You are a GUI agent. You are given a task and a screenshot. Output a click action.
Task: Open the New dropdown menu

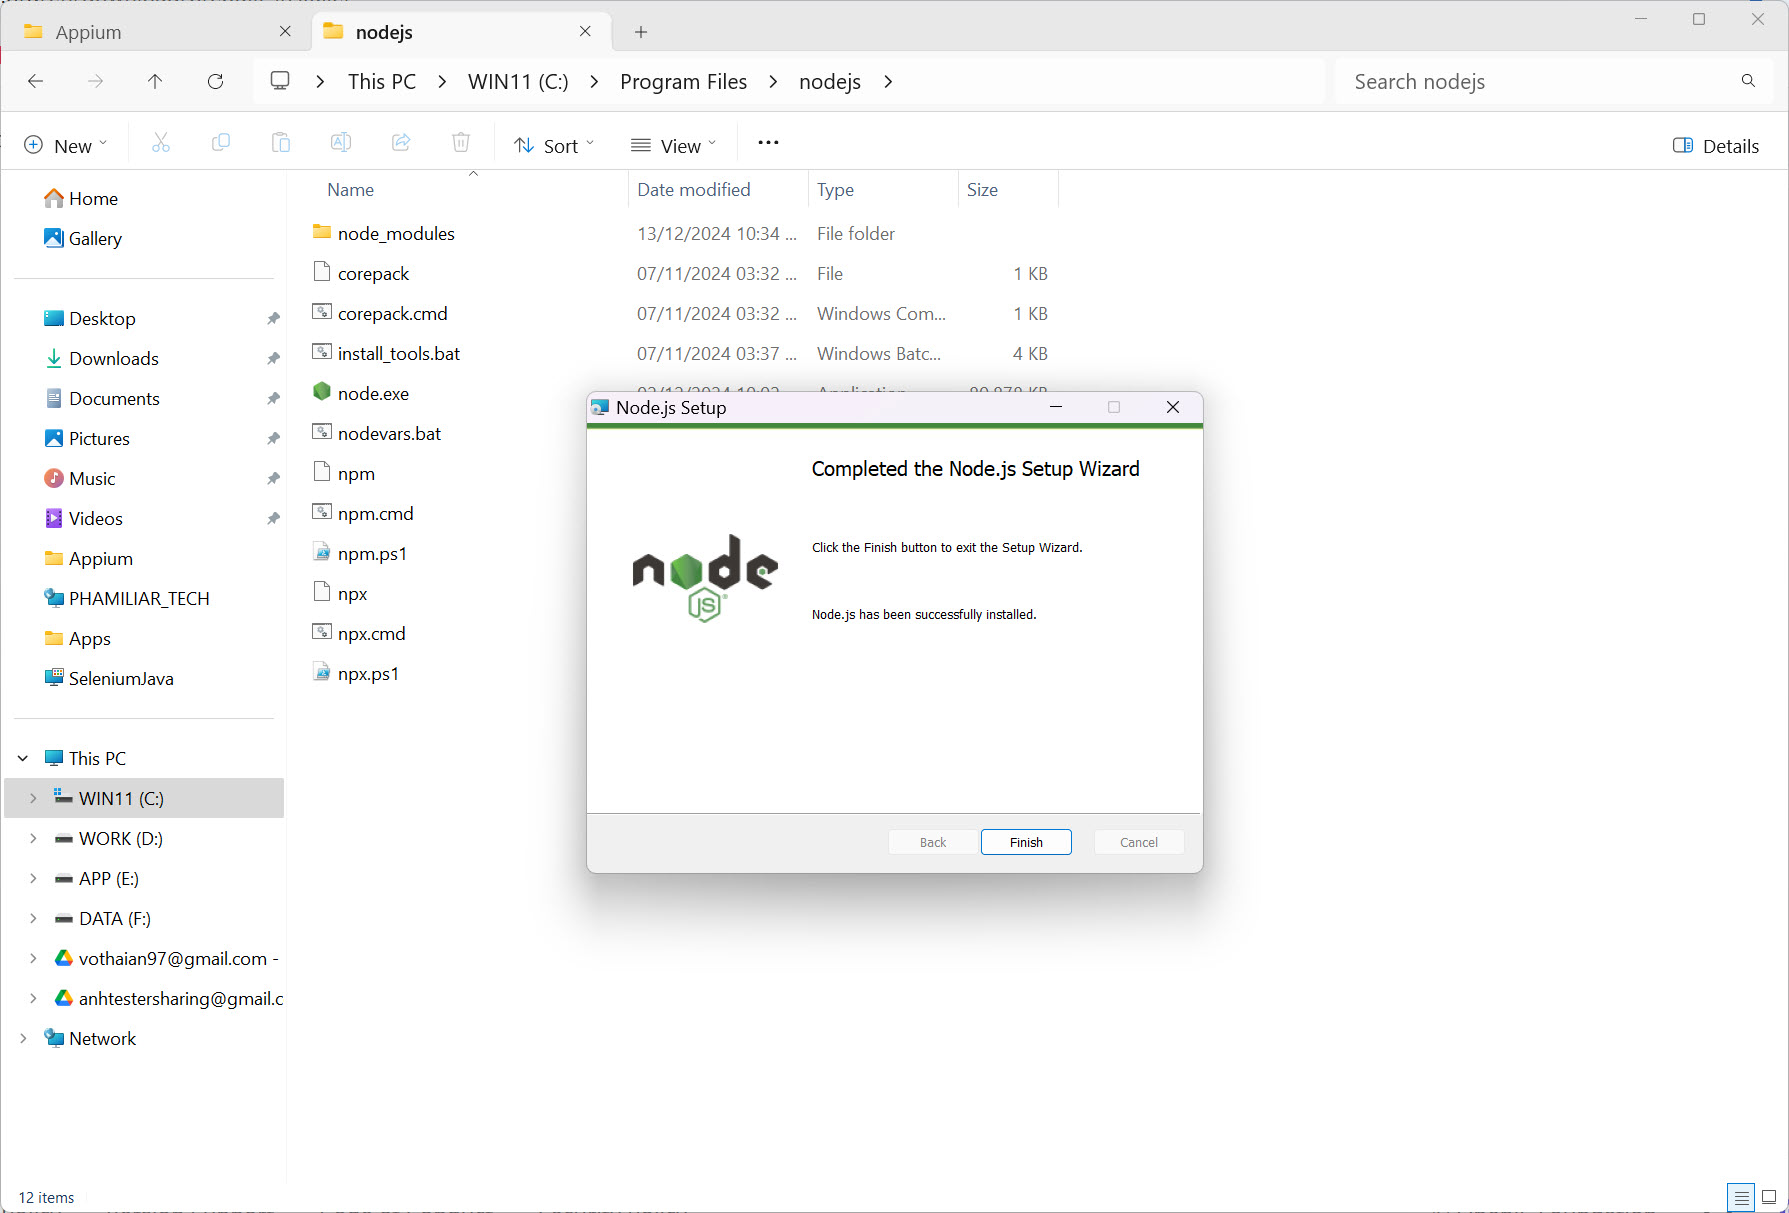coord(65,145)
